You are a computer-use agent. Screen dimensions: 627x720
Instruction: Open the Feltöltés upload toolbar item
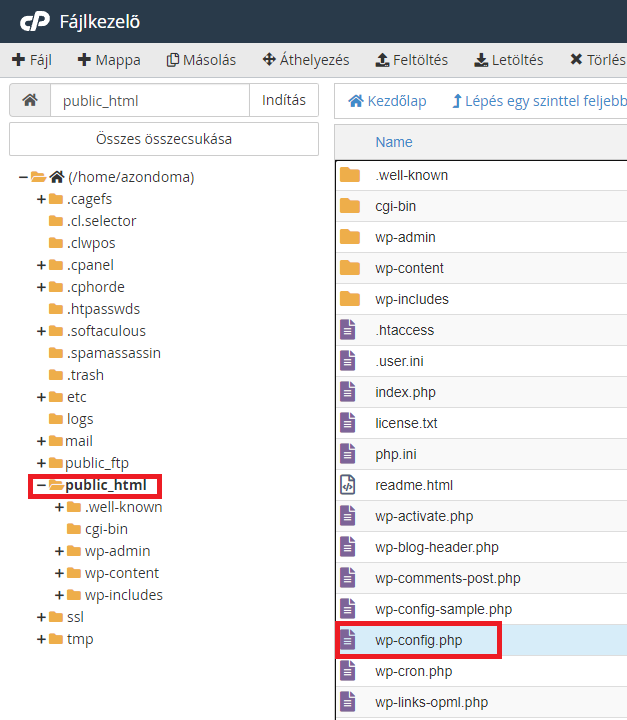coord(411,60)
